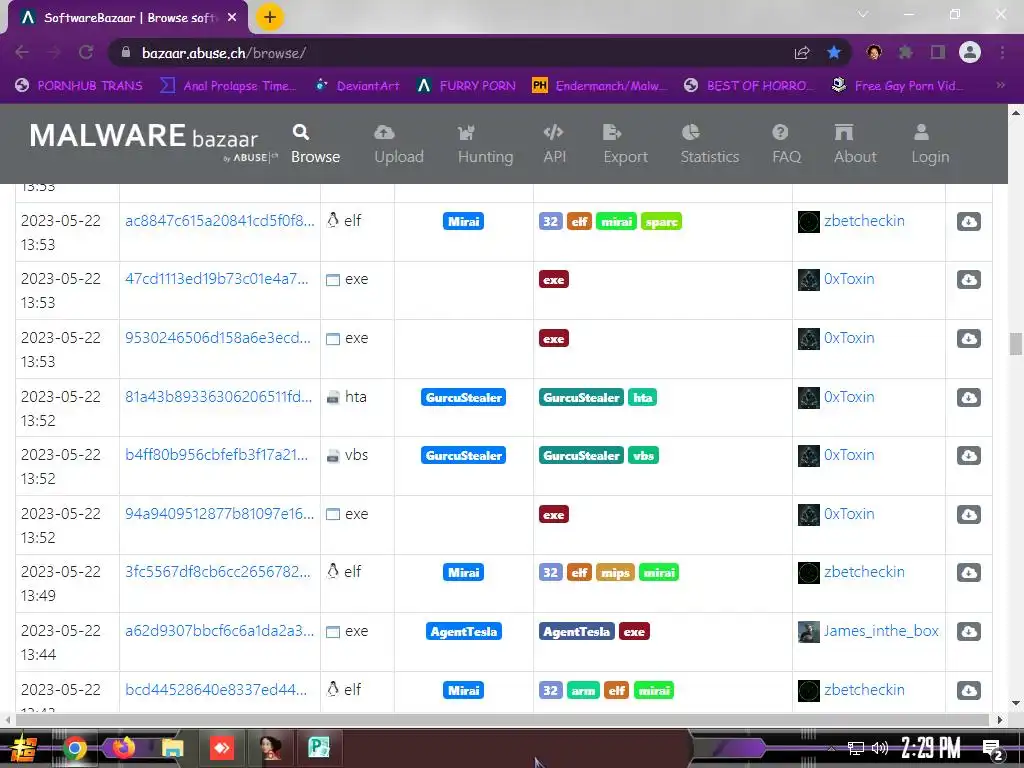Download sample ac8847c615a20841cd5f0f8

(968, 221)
